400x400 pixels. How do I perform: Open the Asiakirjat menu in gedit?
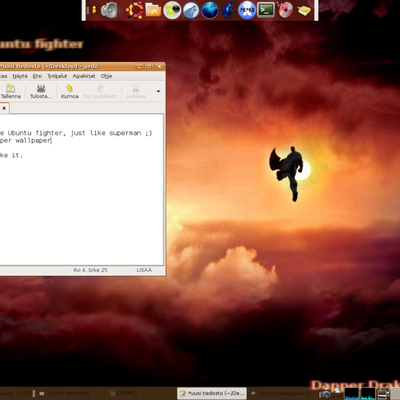[x=84, y=76]
